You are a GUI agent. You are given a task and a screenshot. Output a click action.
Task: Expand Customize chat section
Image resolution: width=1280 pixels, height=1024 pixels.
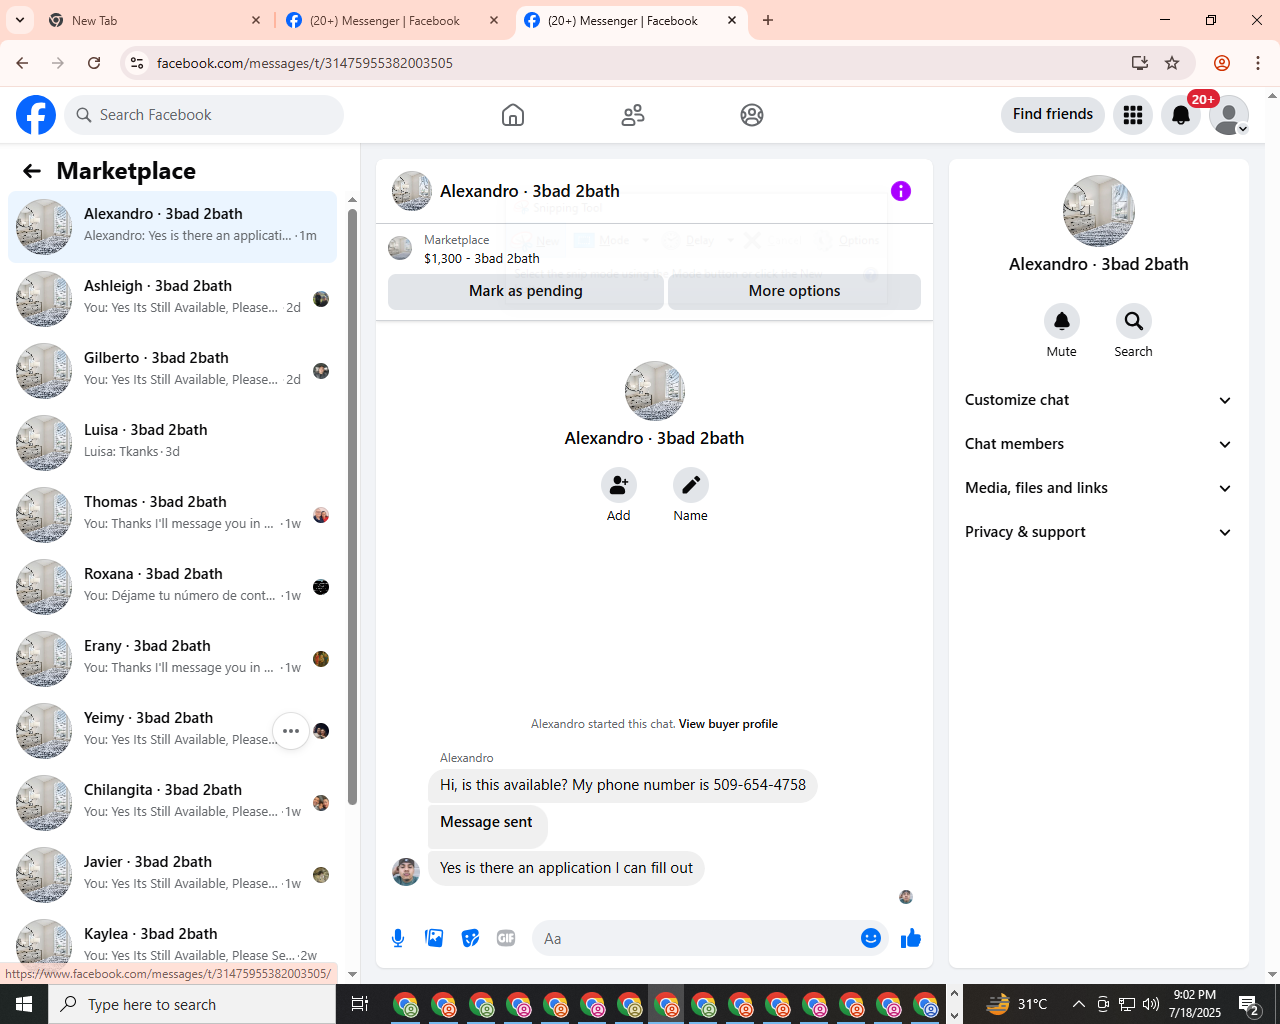tap(1098, 400)
